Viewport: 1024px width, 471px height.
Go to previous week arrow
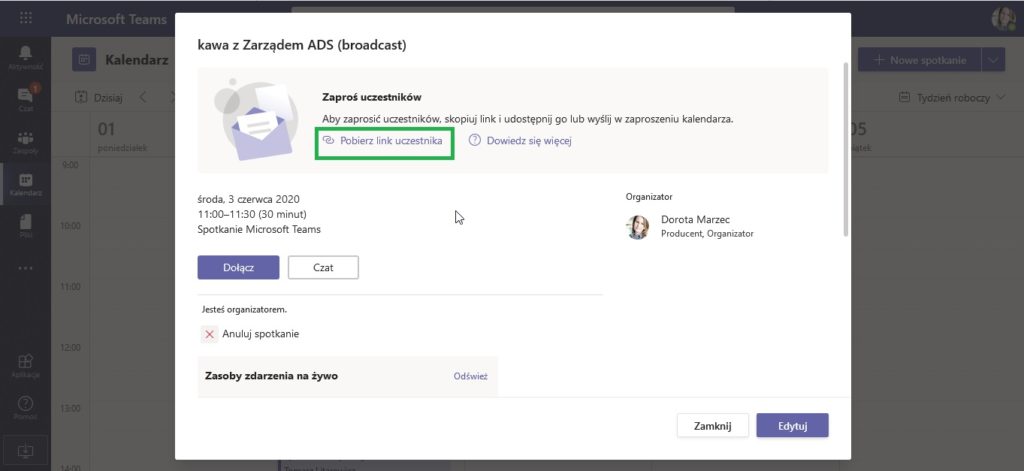click(x=143, y=97)
